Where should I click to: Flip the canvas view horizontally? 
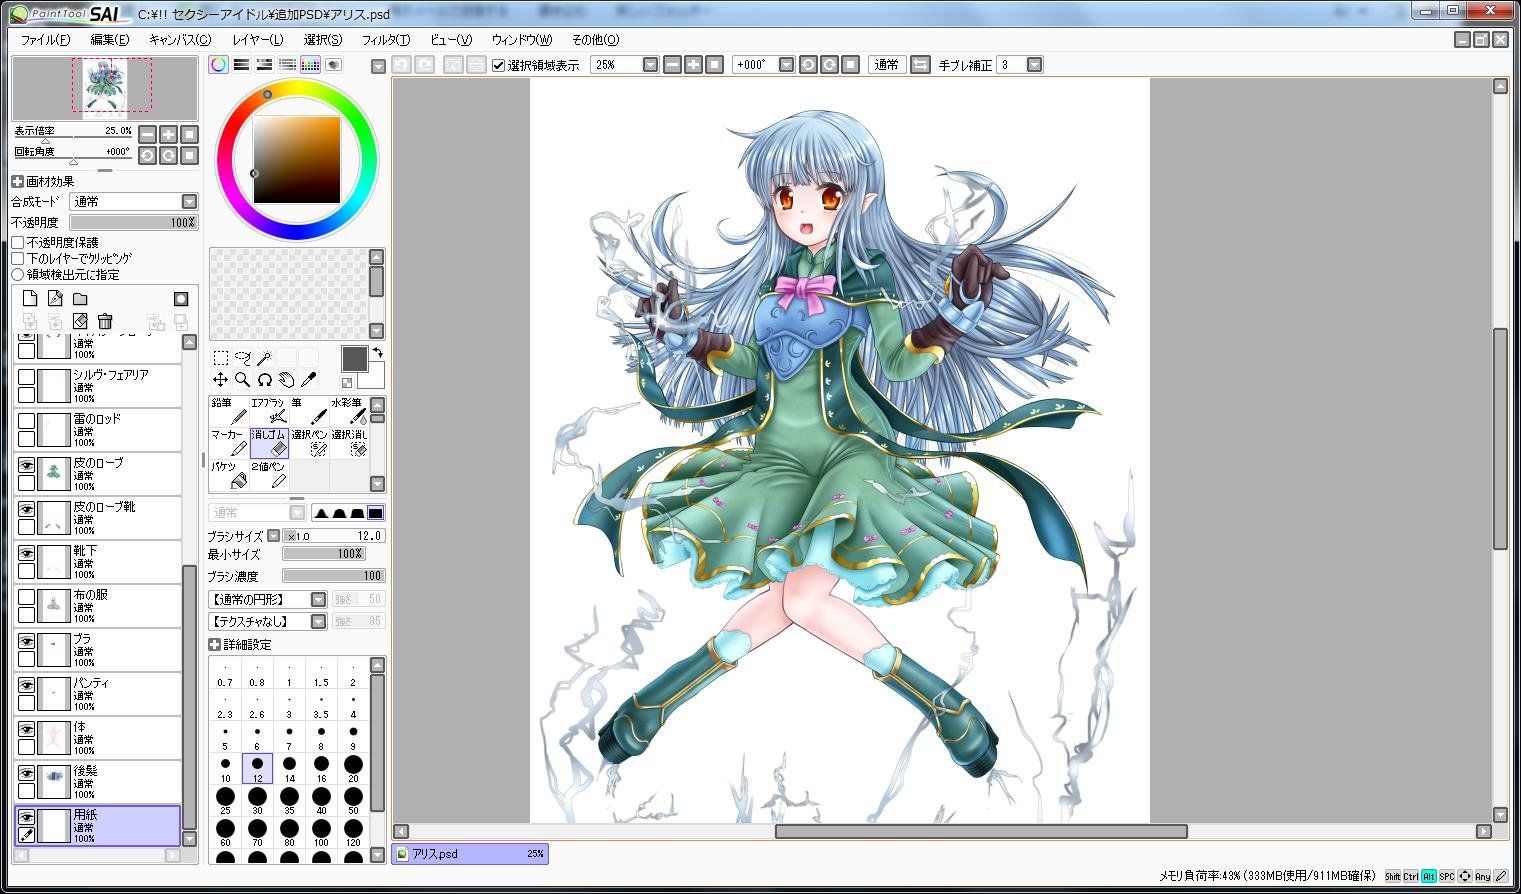920,65
